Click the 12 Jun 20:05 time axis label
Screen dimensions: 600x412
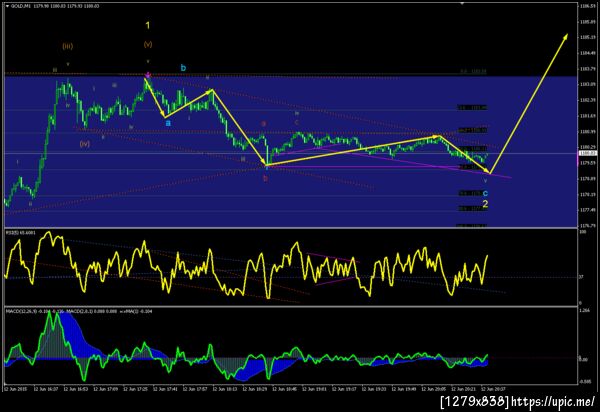click(434, 389)
